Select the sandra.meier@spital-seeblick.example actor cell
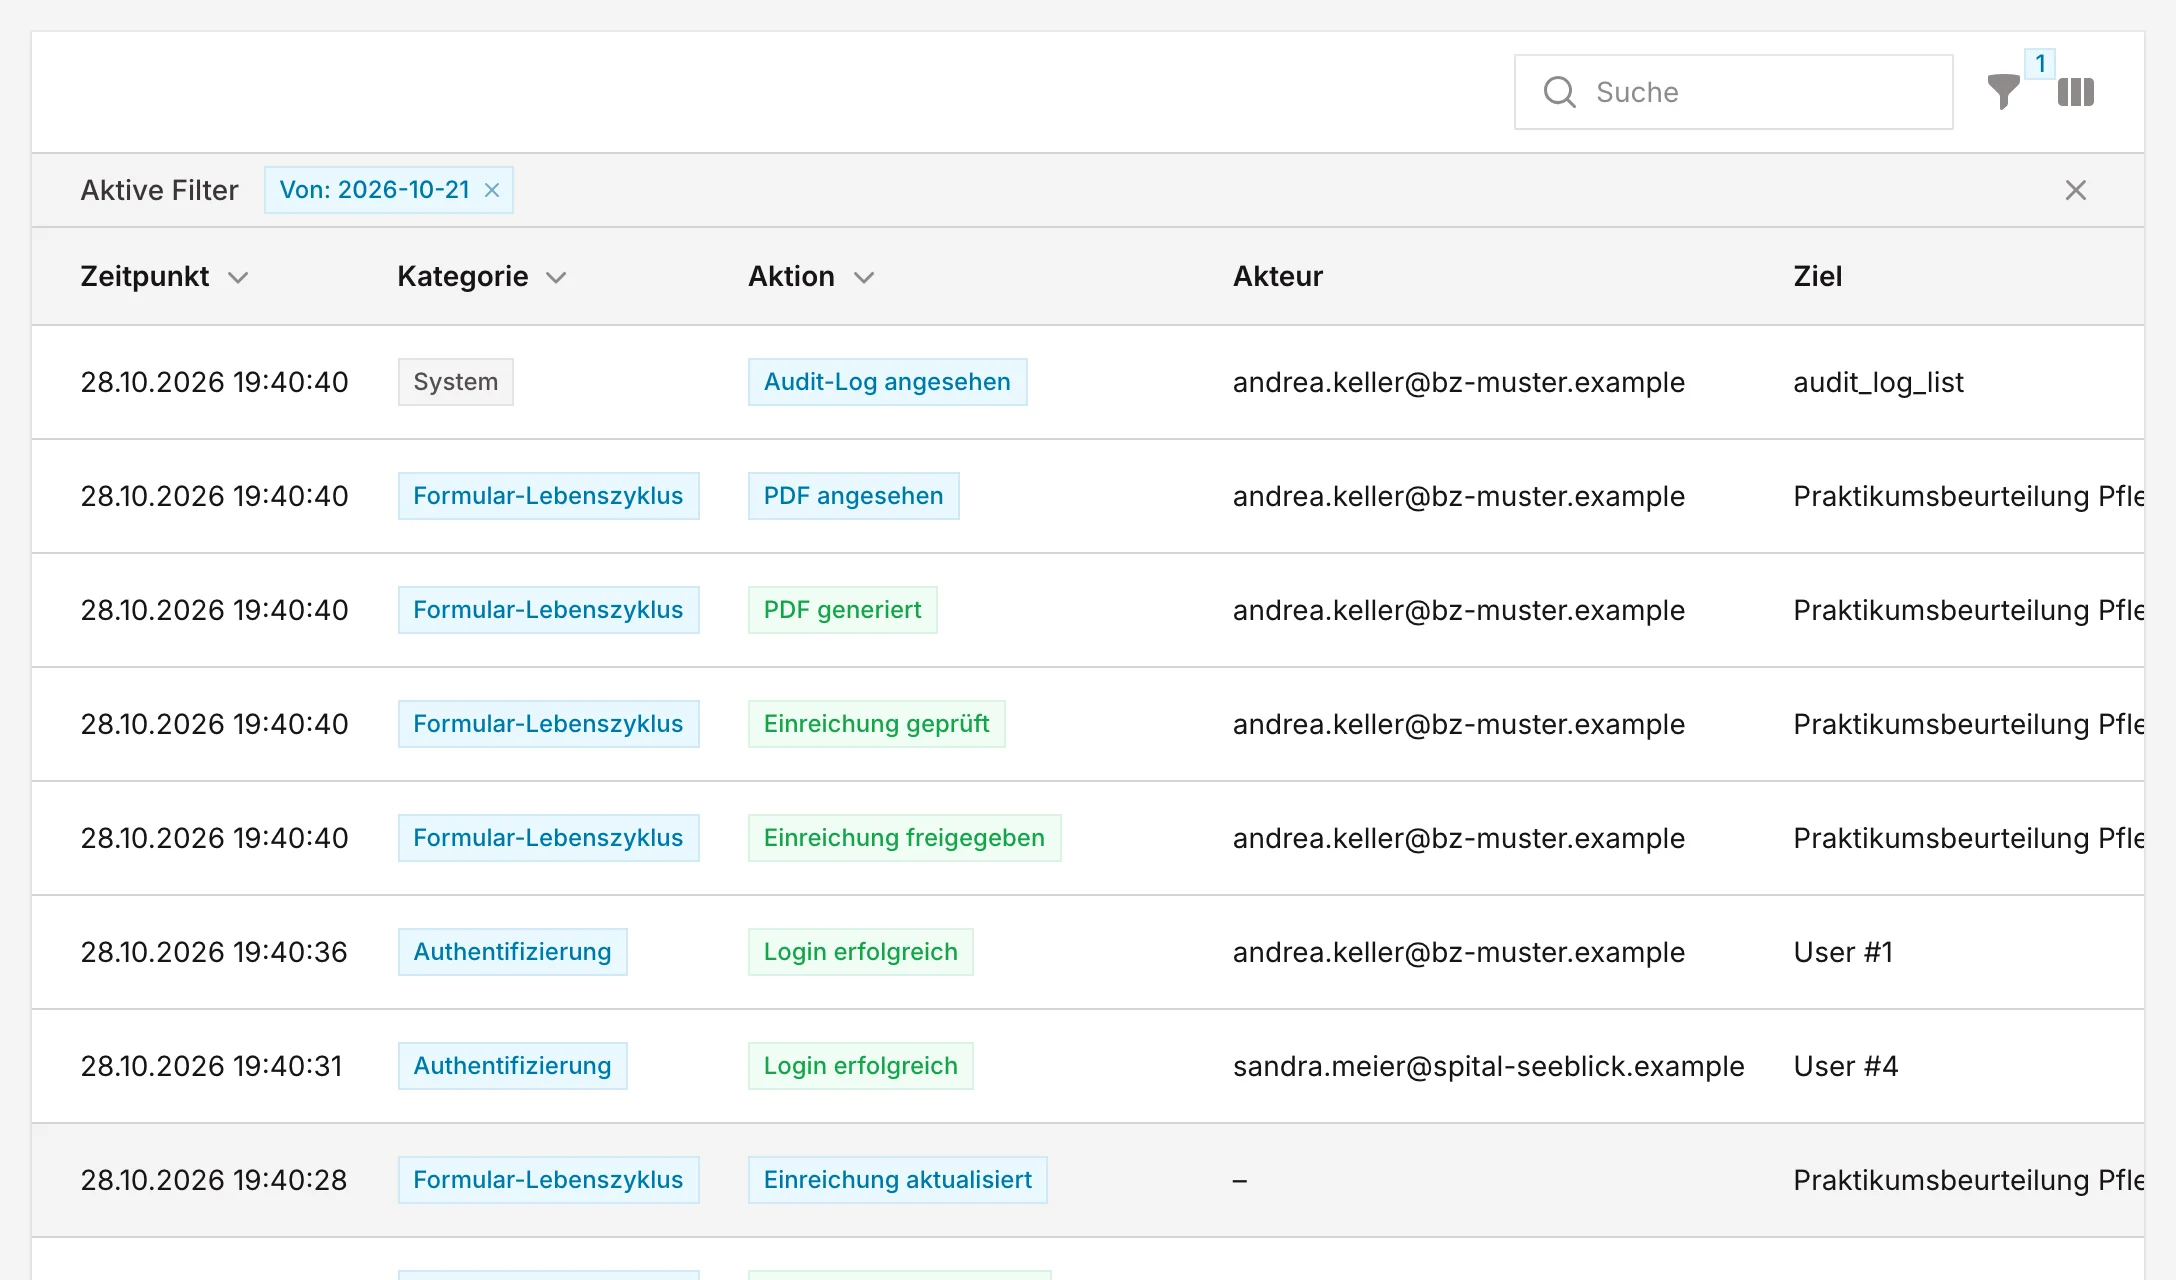The height and width of the screenshot is (1280, 2176). (x=1489, y=1066)
